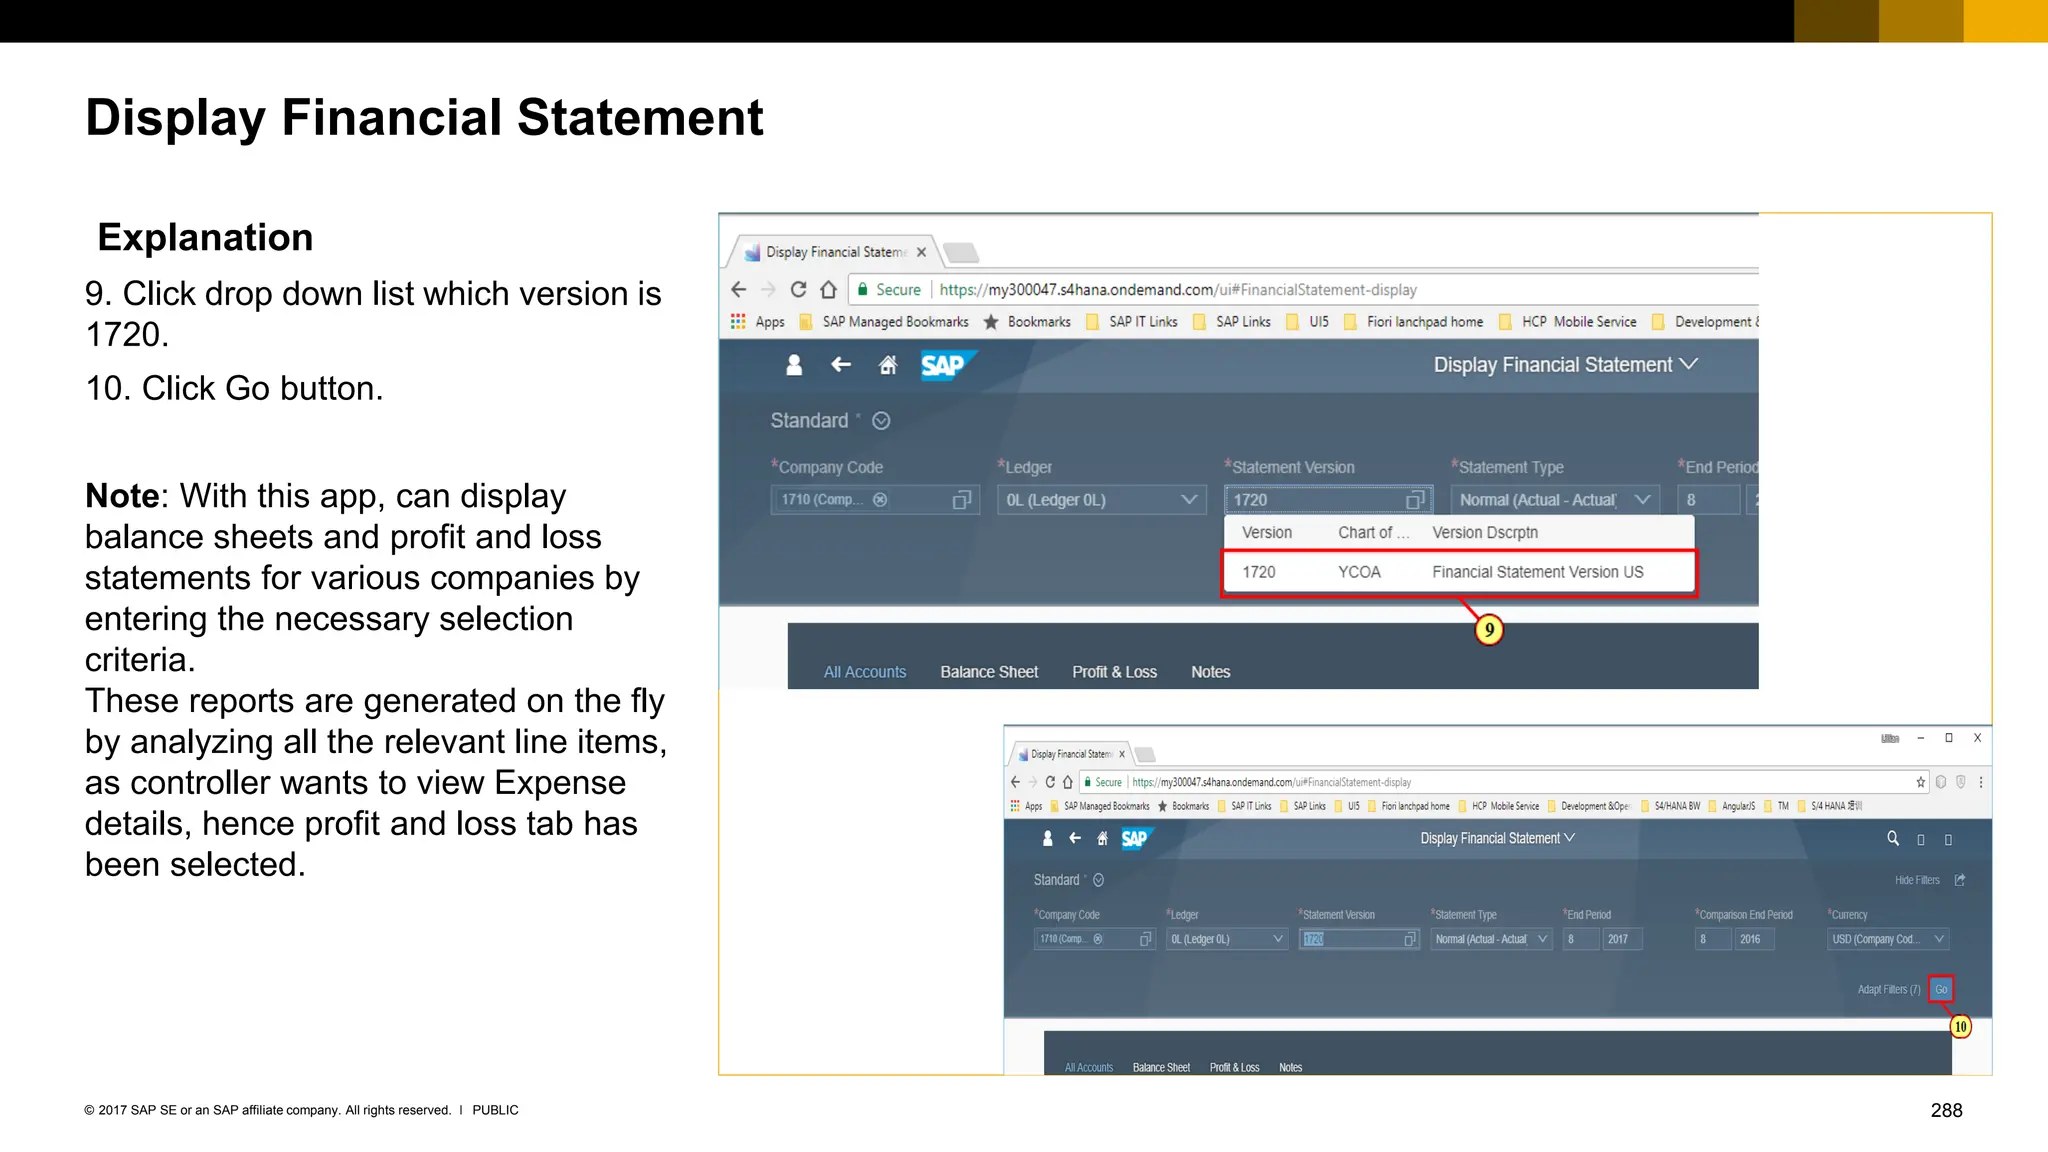
Task: Select the upper Balance Sheet tab
Action: (x=989, y=672)
